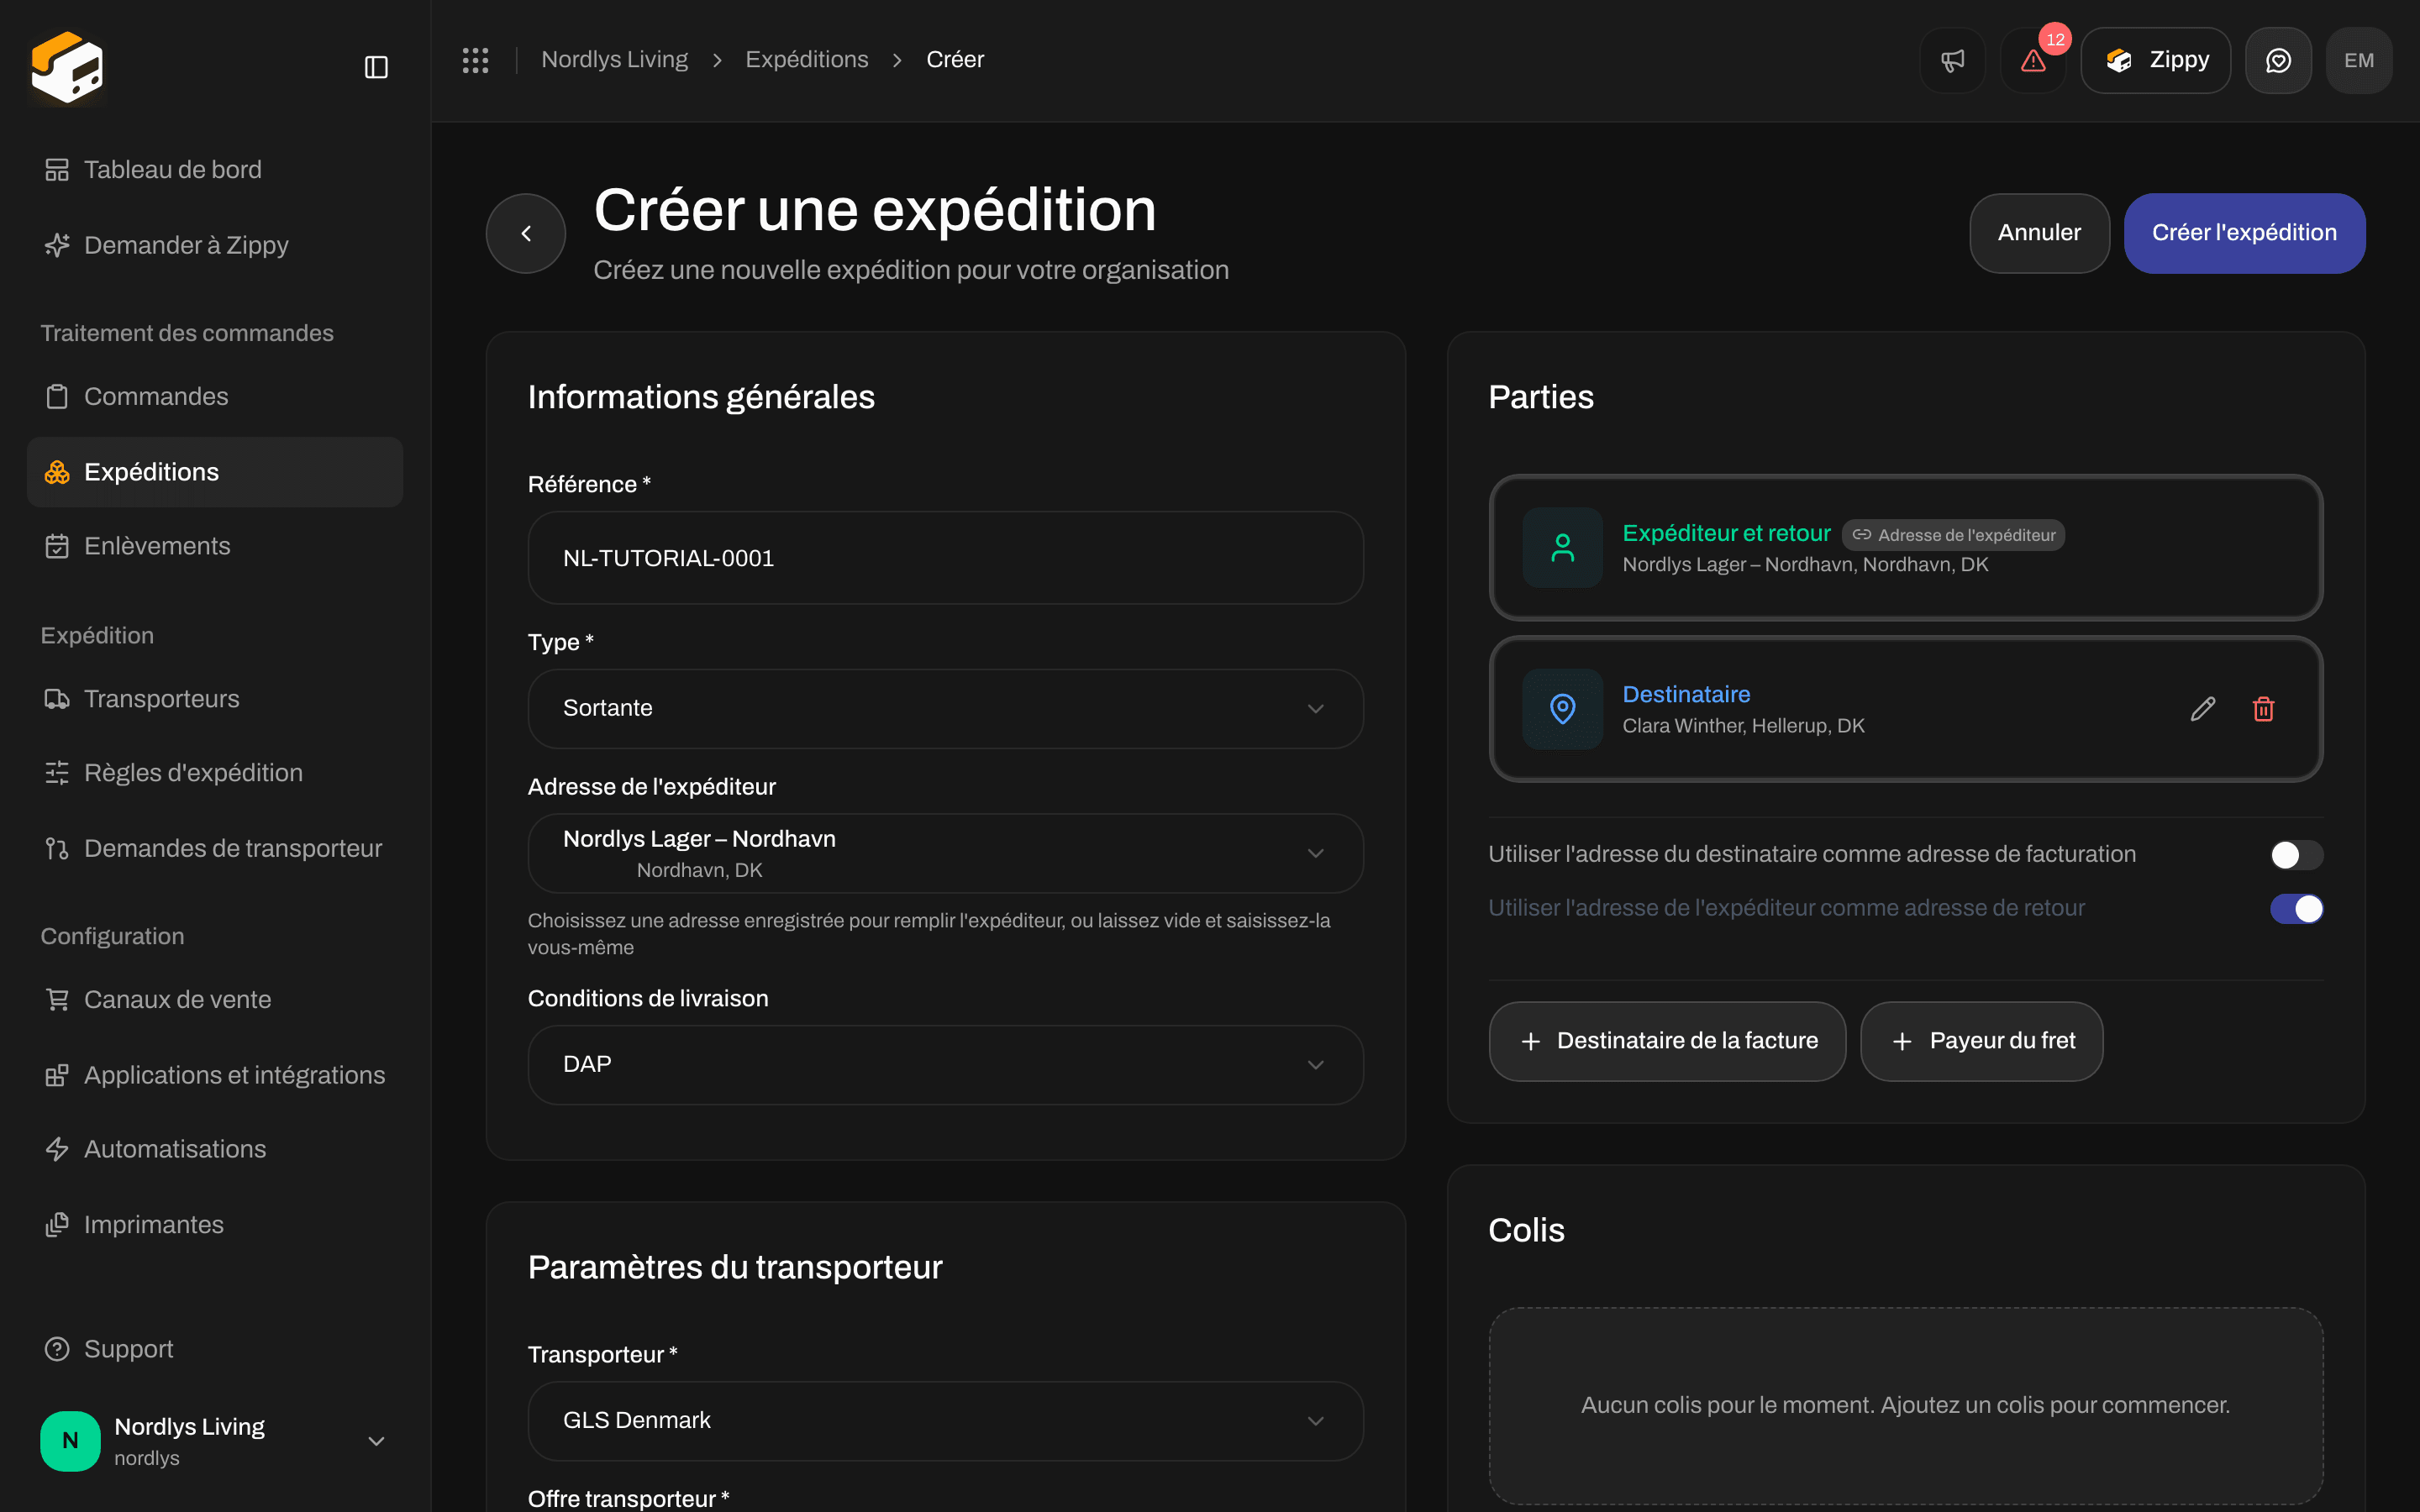Open Imprimantes menu item

tap(214, 1225)
